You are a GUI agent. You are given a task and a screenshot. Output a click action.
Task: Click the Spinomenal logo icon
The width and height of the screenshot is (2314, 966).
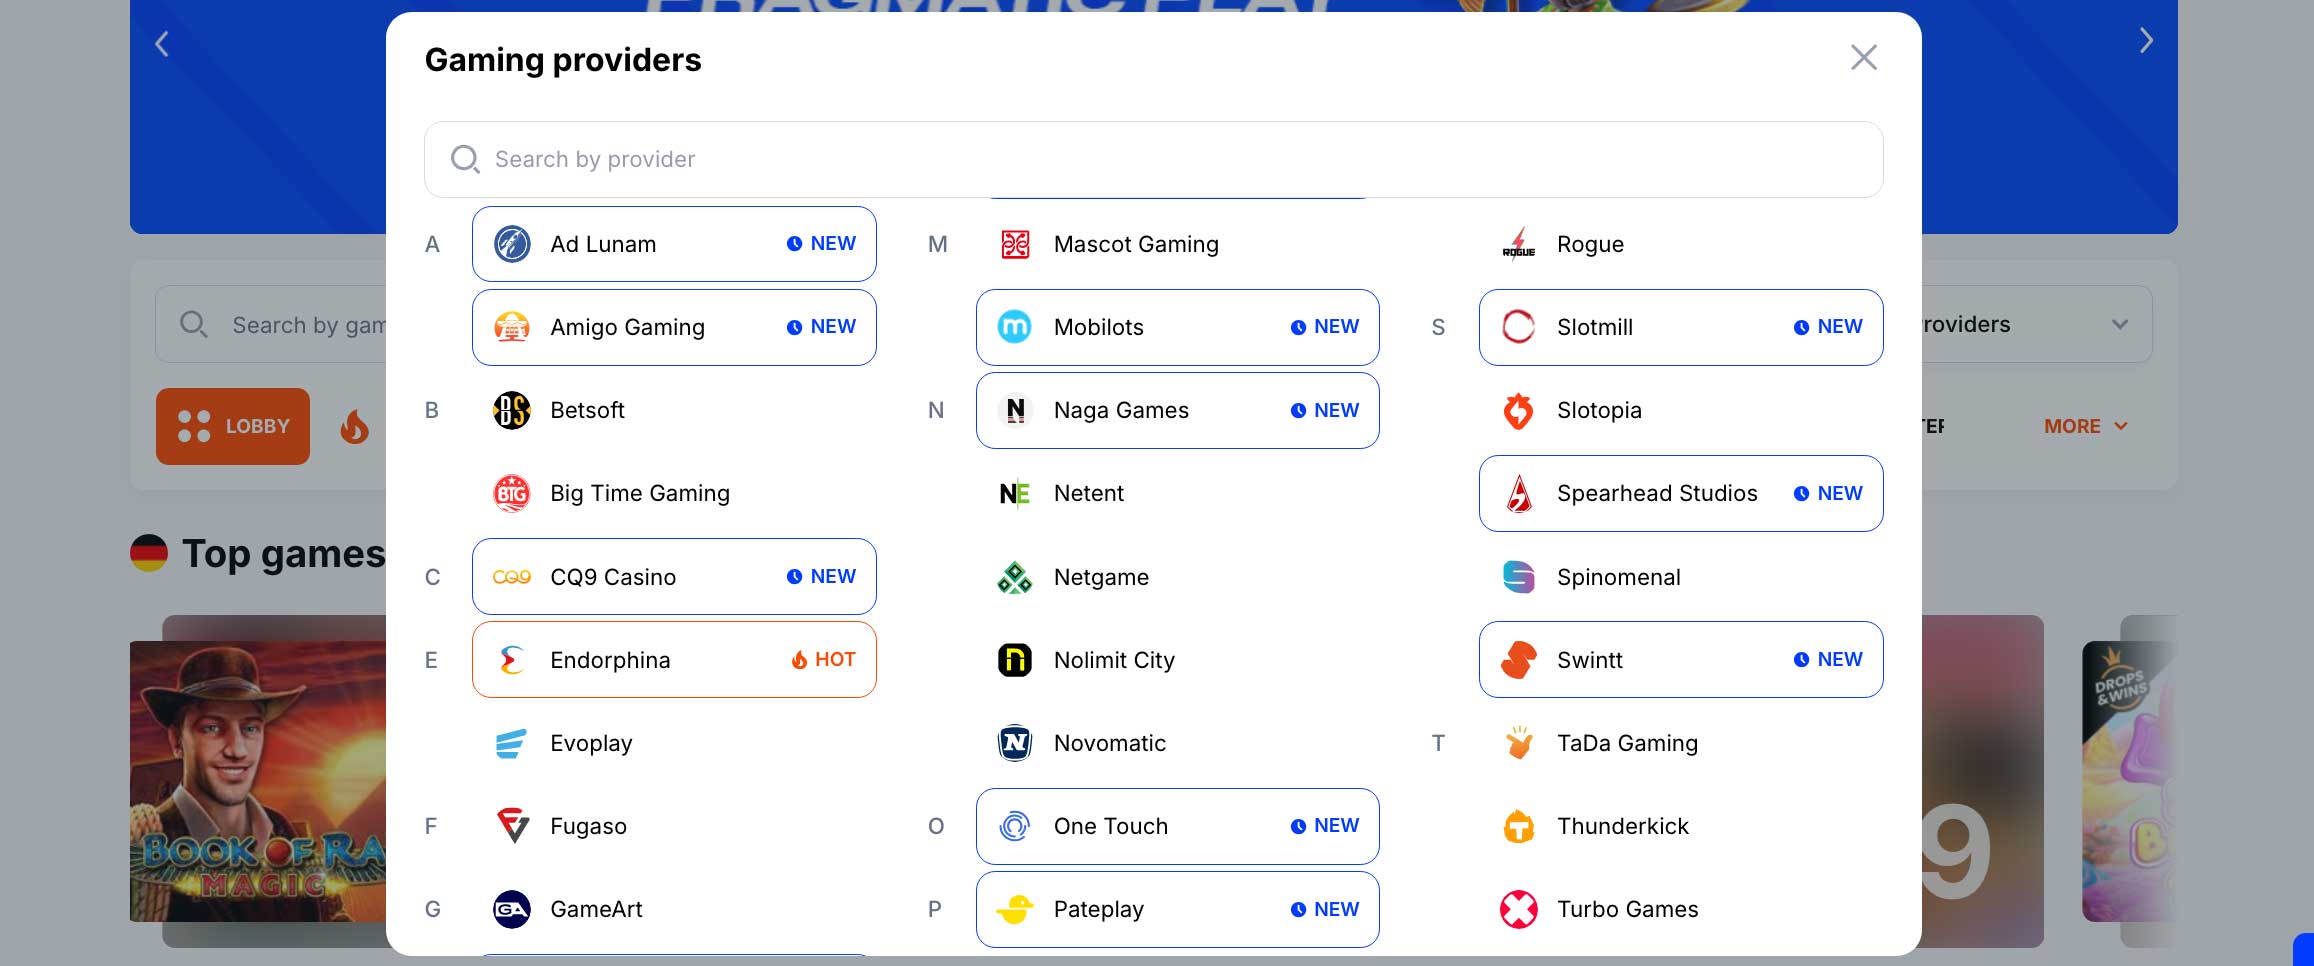pyautogui.click(x=1518, y=577)
